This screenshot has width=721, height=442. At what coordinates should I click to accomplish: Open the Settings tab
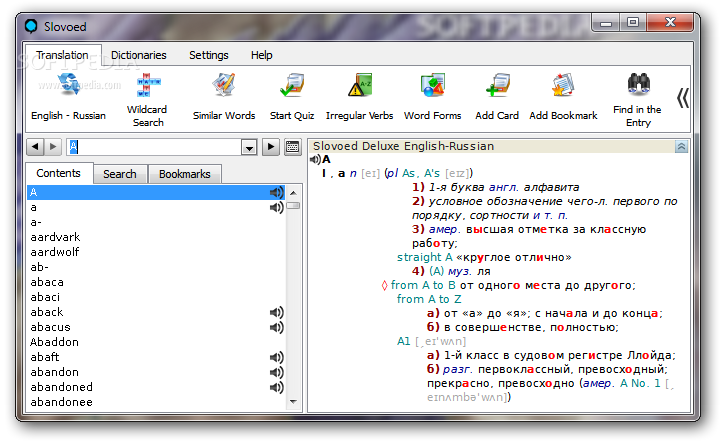click(x=209, y=55)
